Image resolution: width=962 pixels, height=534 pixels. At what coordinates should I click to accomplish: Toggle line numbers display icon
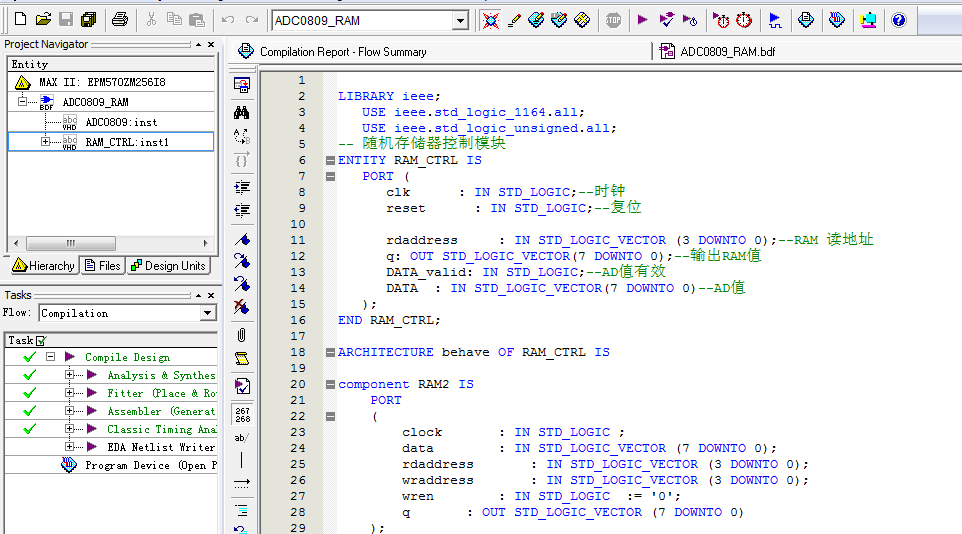[241, 412]
